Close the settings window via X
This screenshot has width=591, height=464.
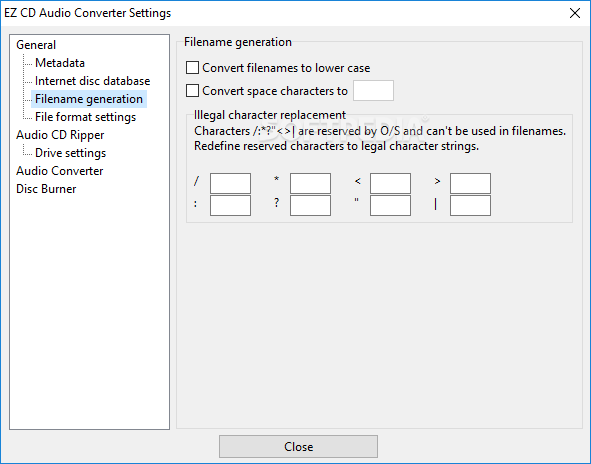click(x=575, y=13)
